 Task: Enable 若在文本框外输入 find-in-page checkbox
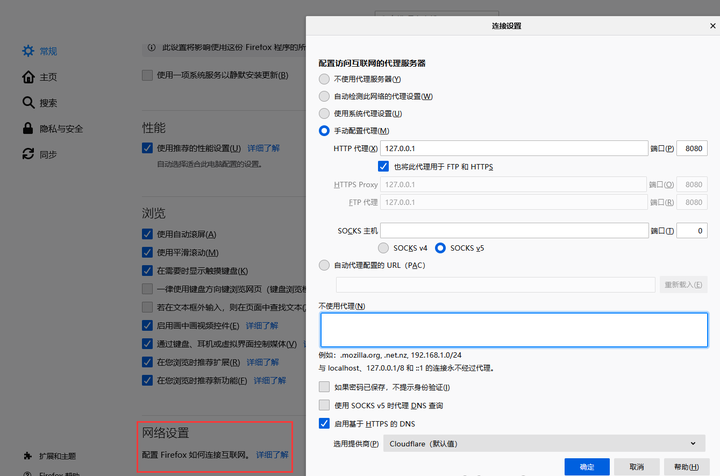[147, 307]
